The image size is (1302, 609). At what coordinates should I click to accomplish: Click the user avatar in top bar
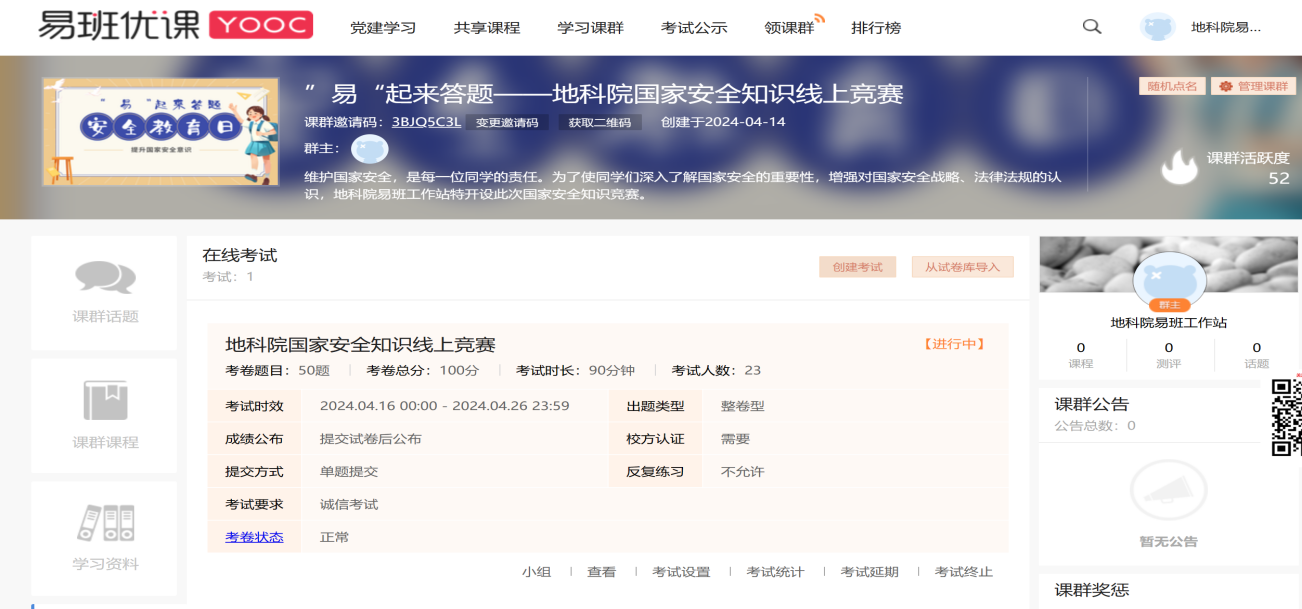click(x=1157, y=27)
